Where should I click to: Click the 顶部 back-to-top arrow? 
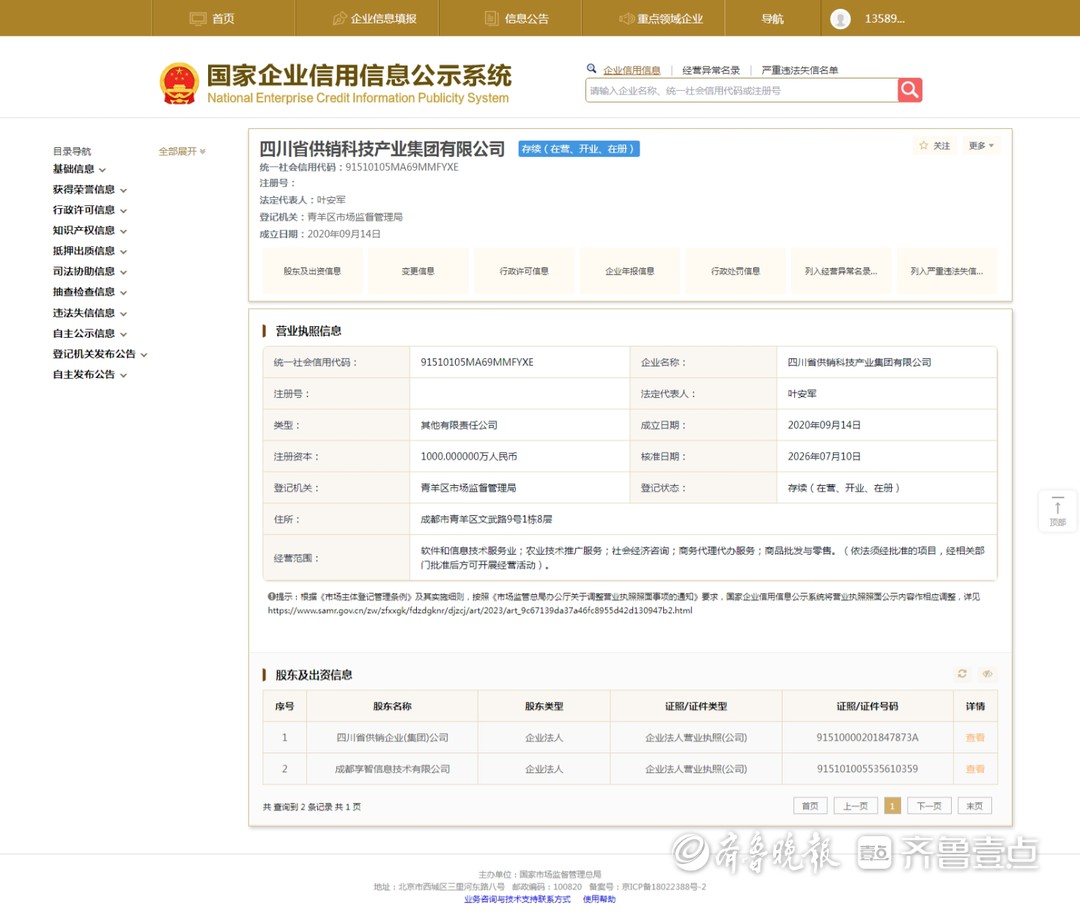1057,511
